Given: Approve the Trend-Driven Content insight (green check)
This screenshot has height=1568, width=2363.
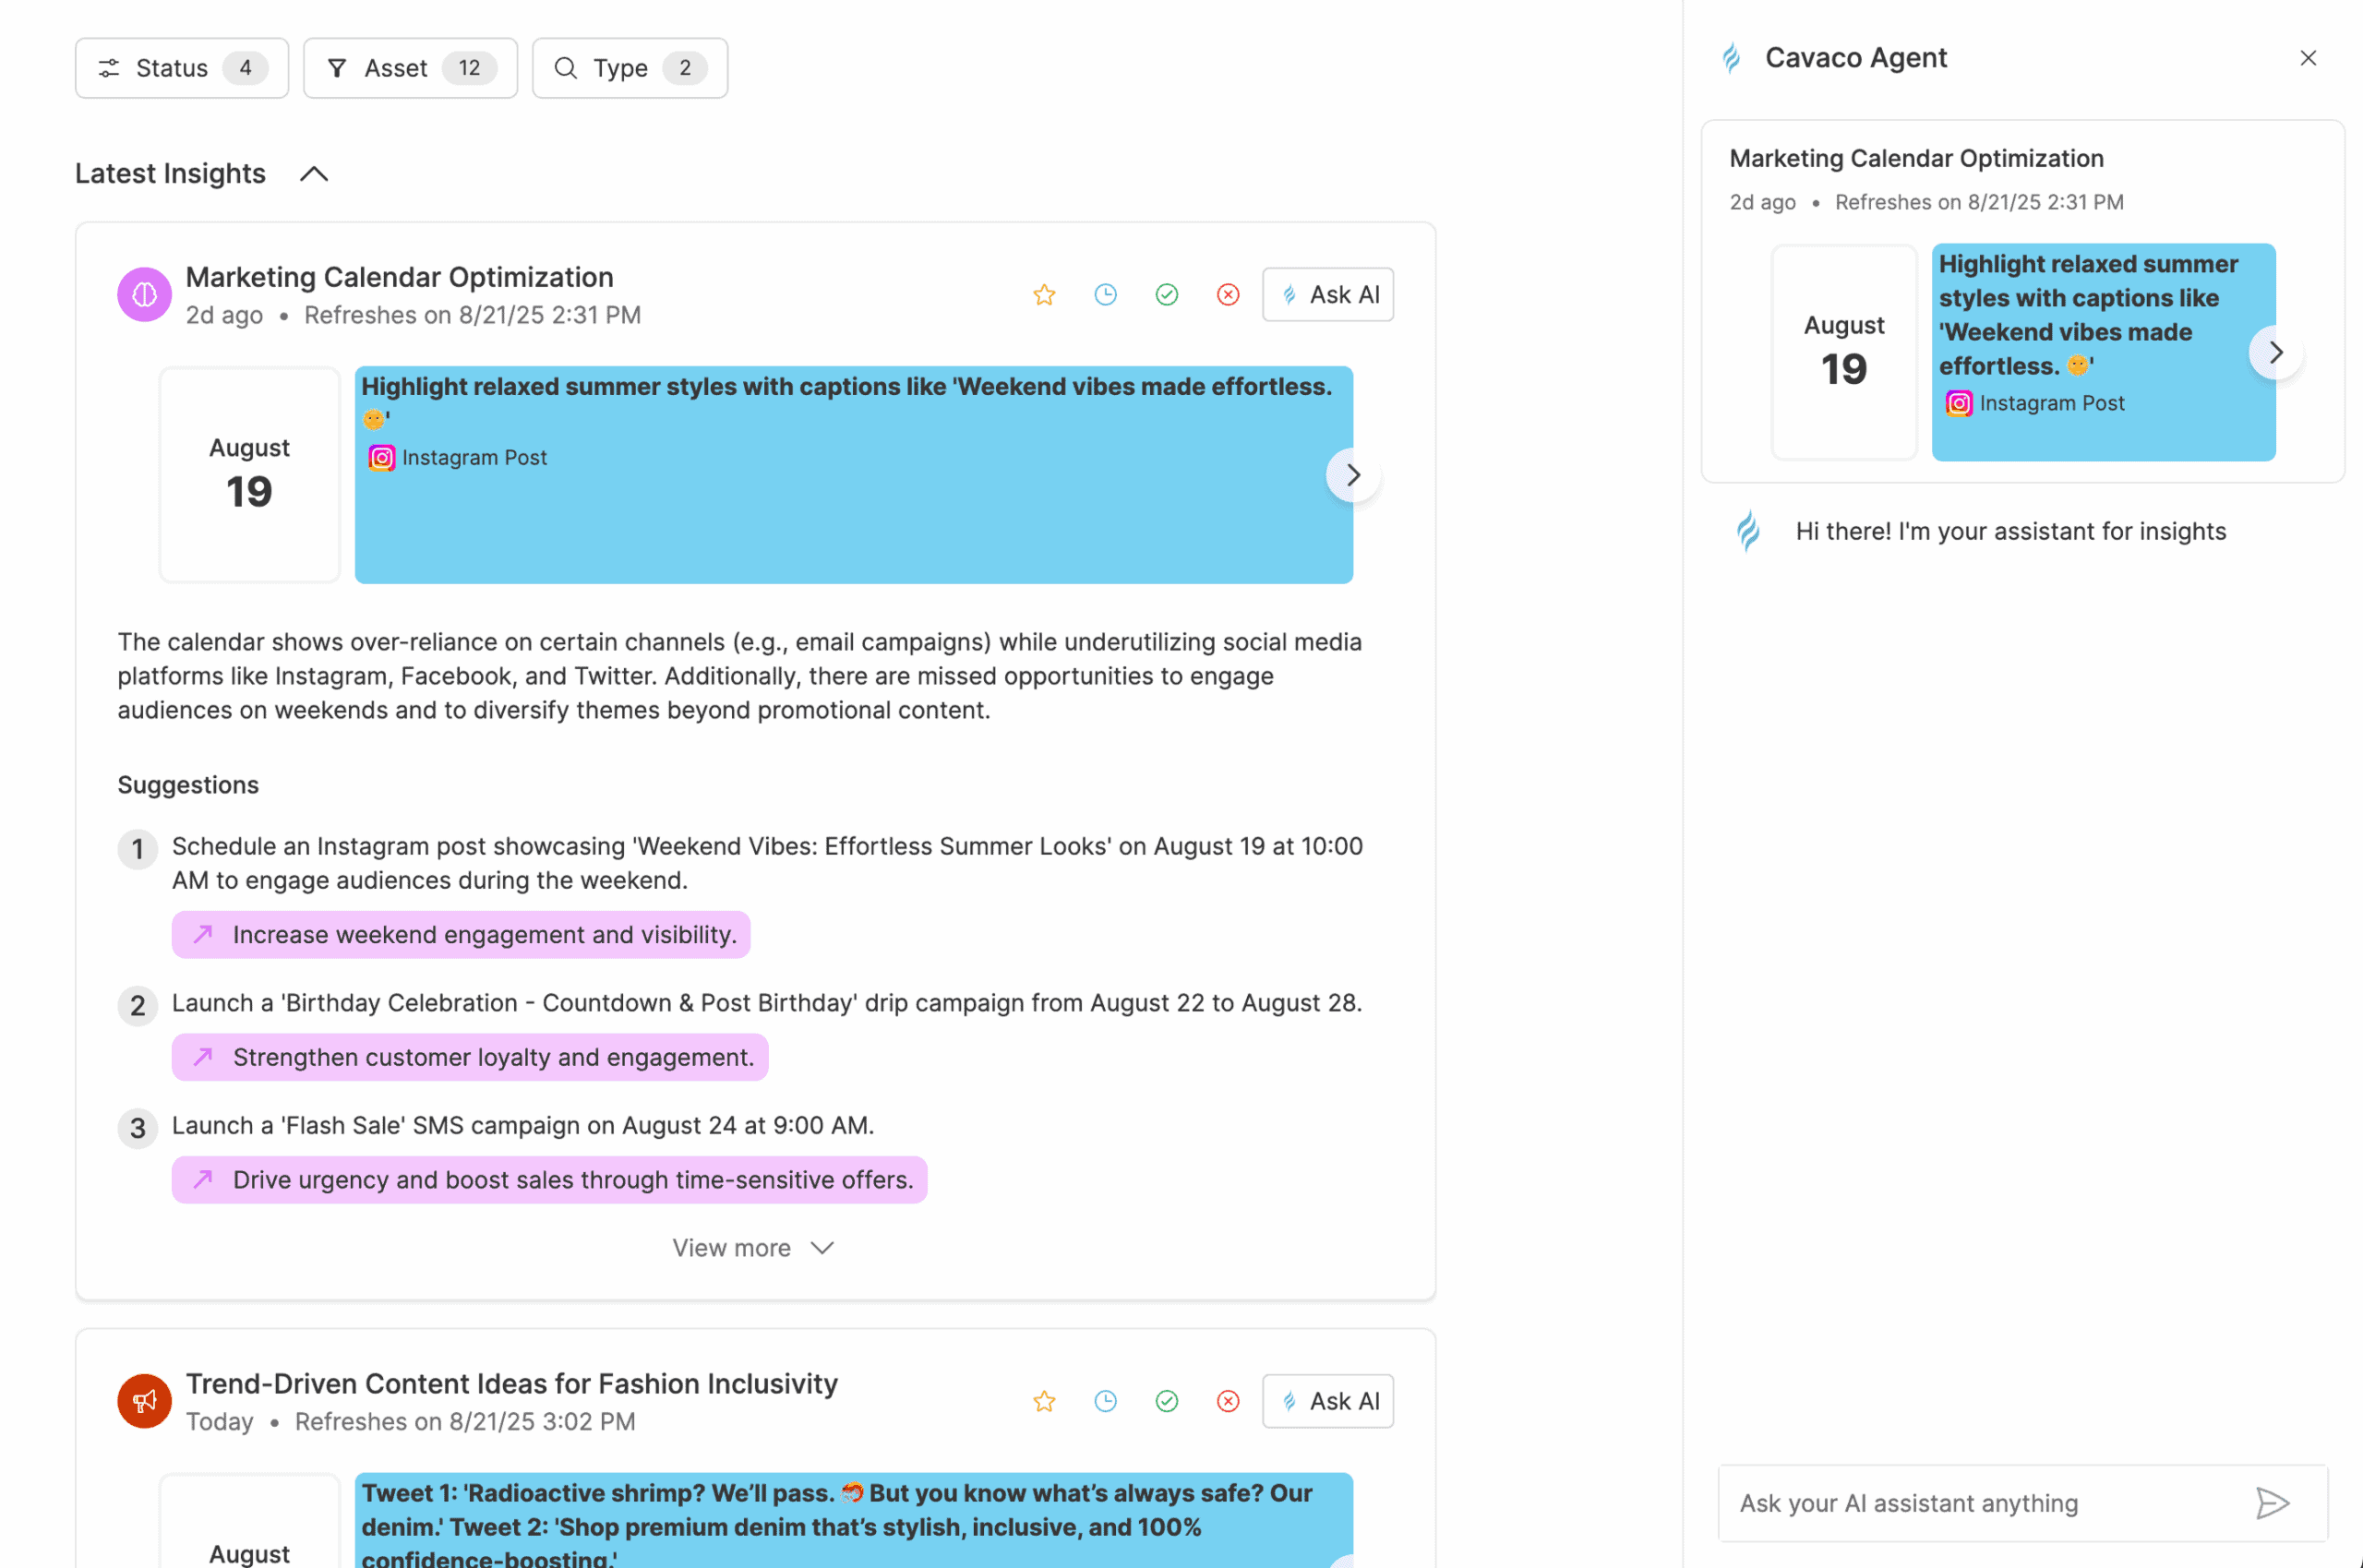Looking at the screenshot, I should [1166, 1401].
